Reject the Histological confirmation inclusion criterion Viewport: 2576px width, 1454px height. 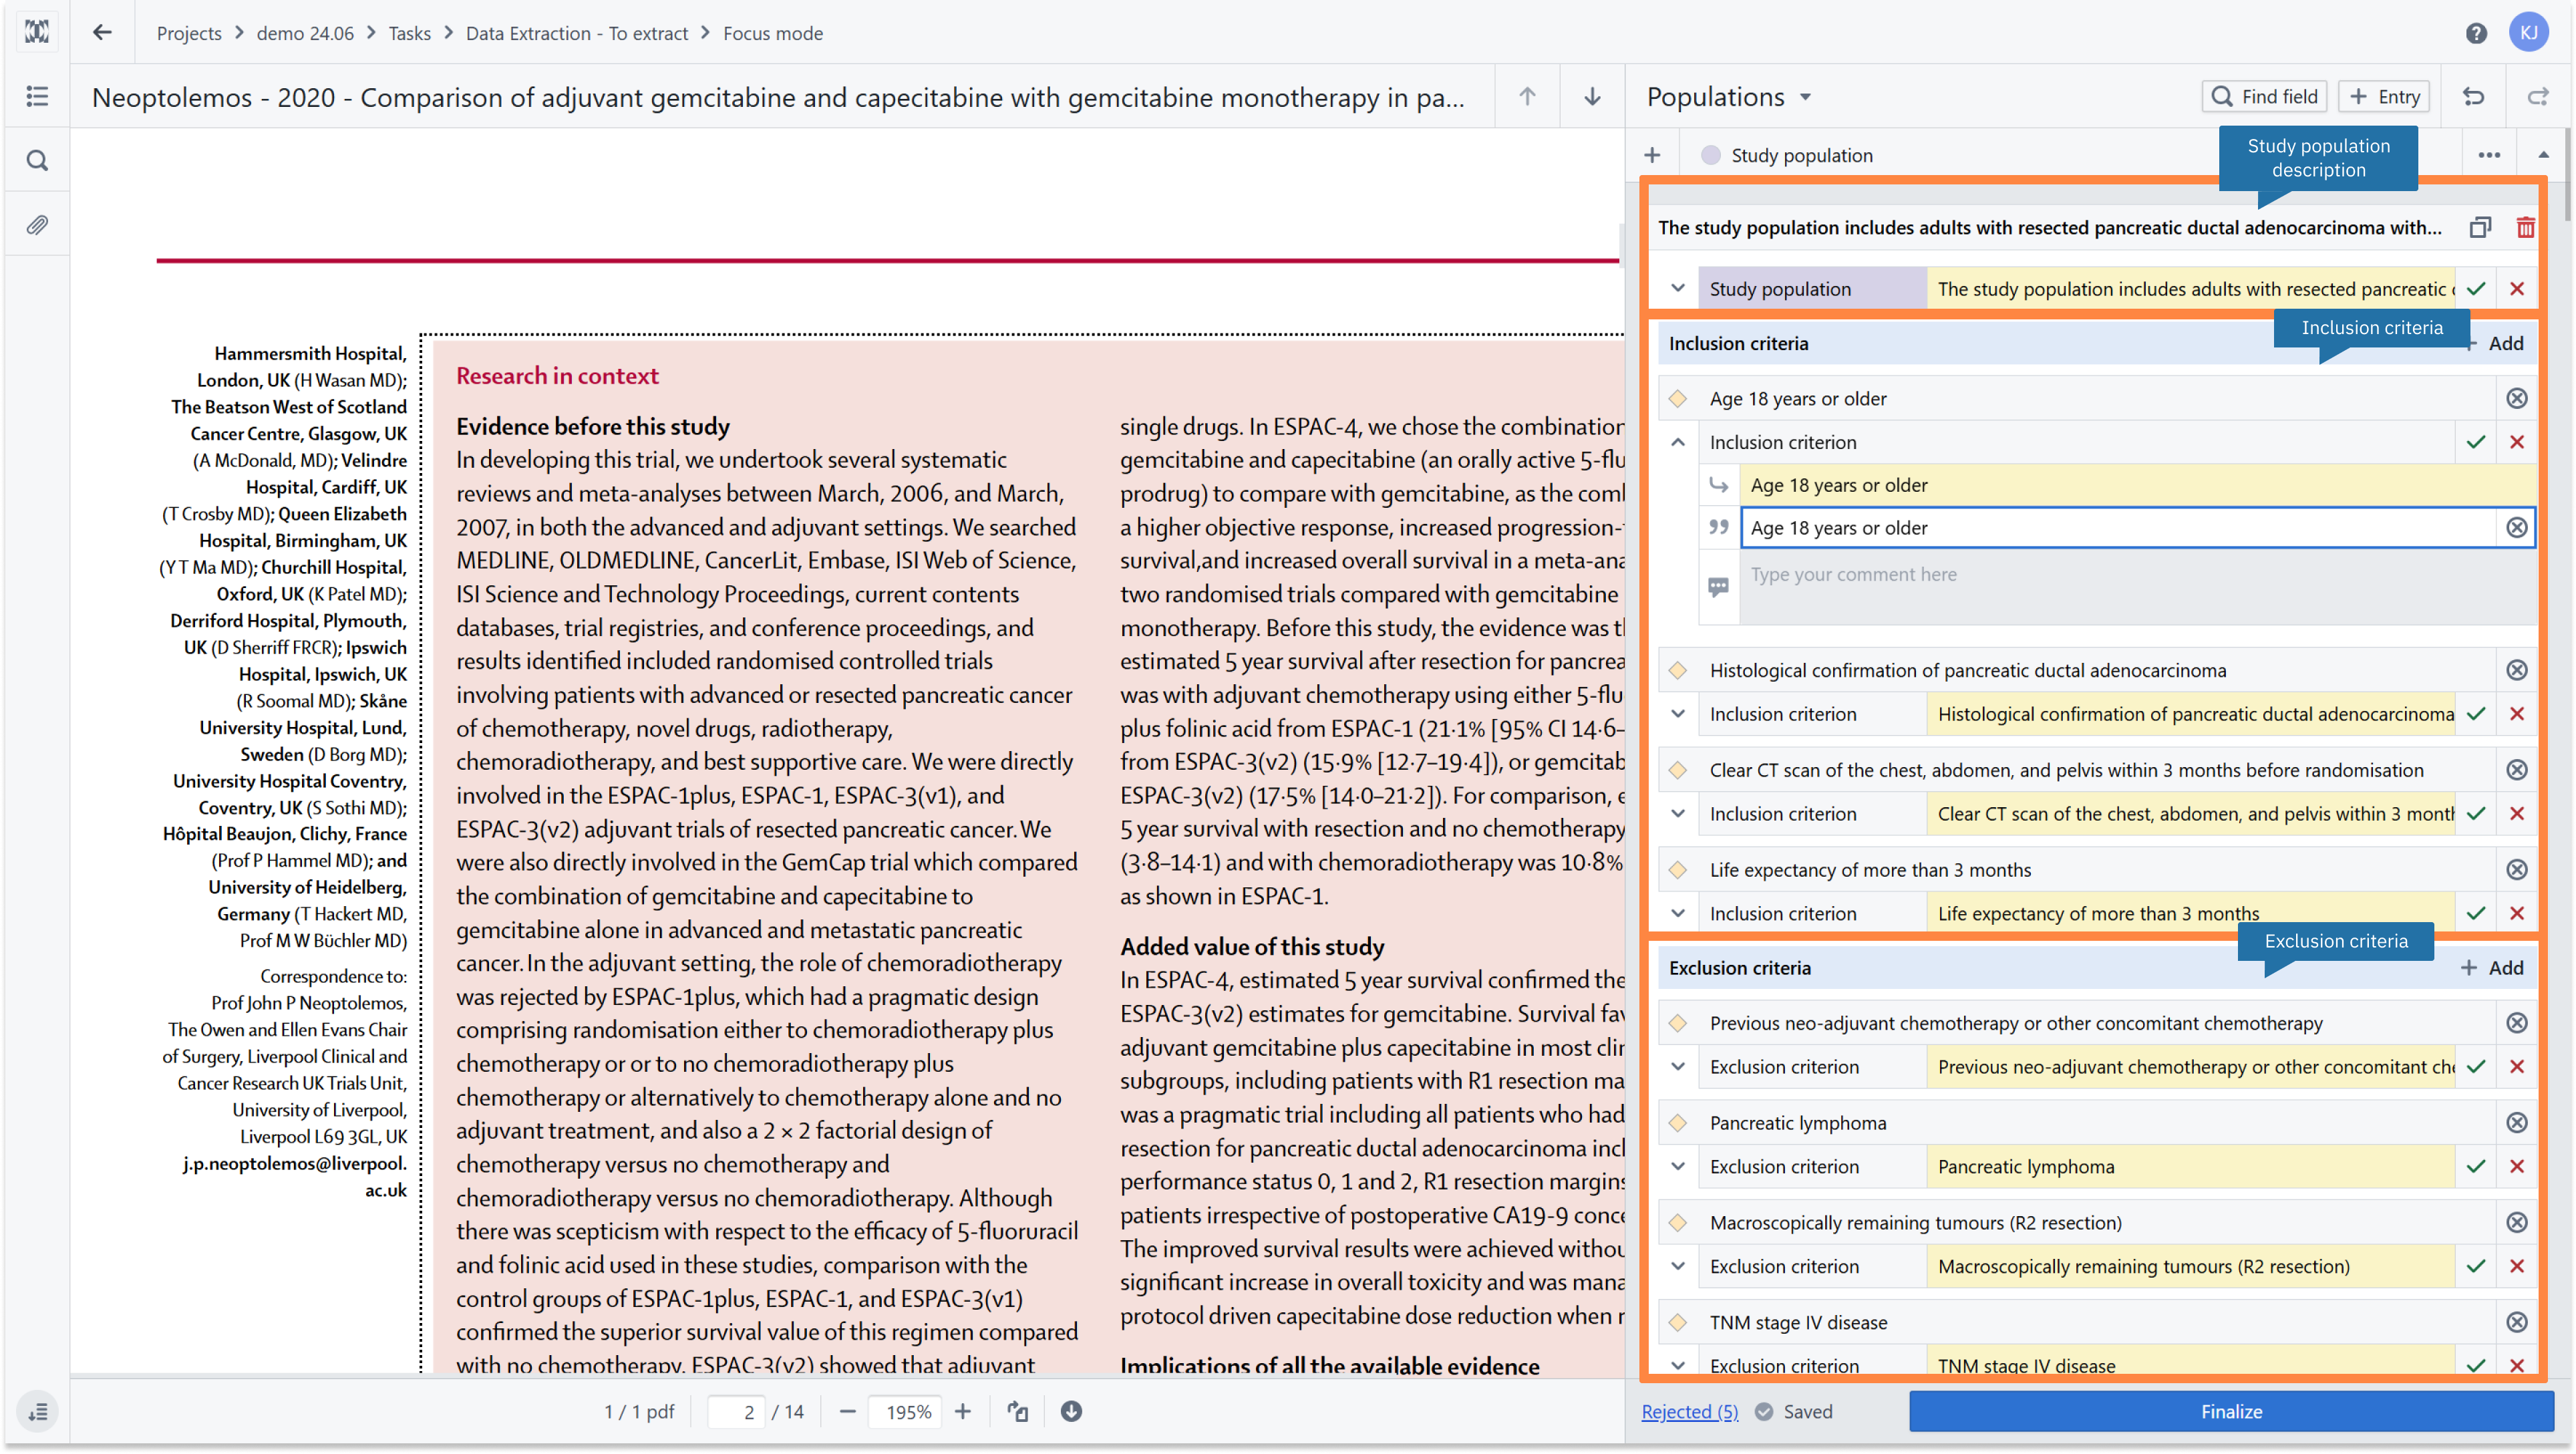click(x=2516, y=714)
